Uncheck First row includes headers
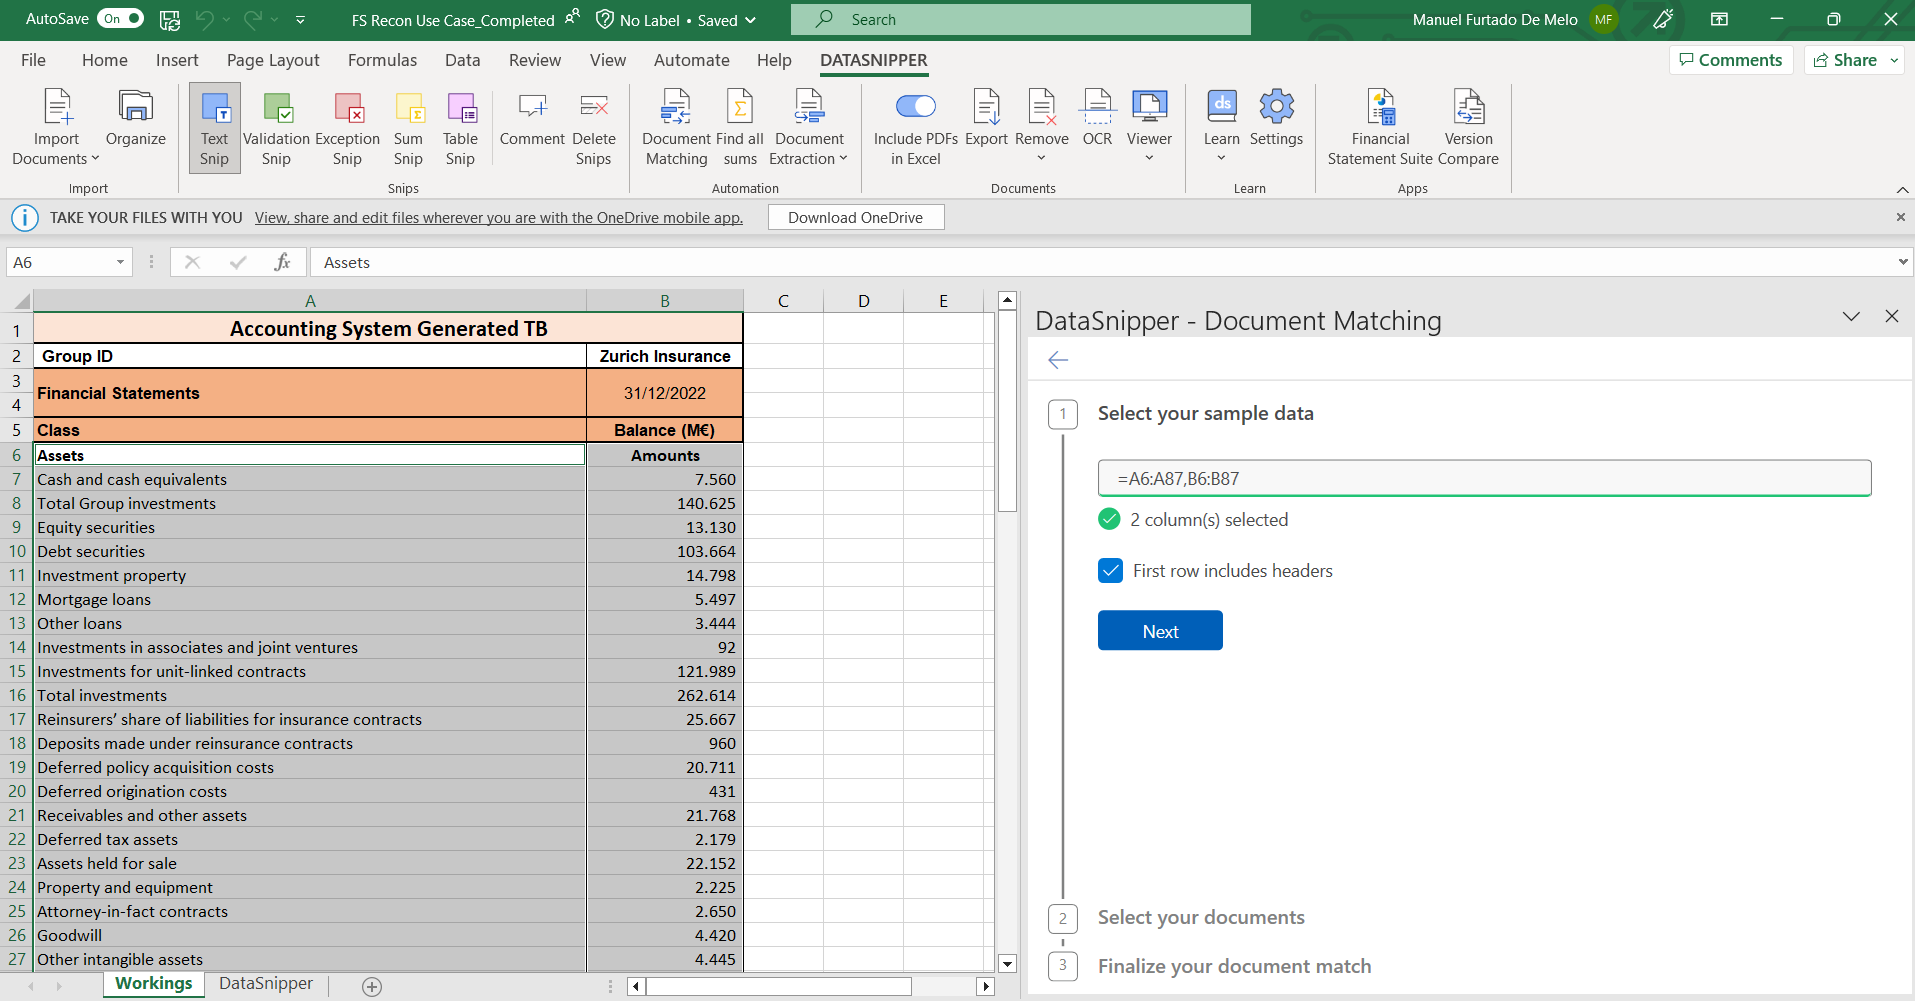This screenshot has height=1001, width=1915. point(1110,570)
